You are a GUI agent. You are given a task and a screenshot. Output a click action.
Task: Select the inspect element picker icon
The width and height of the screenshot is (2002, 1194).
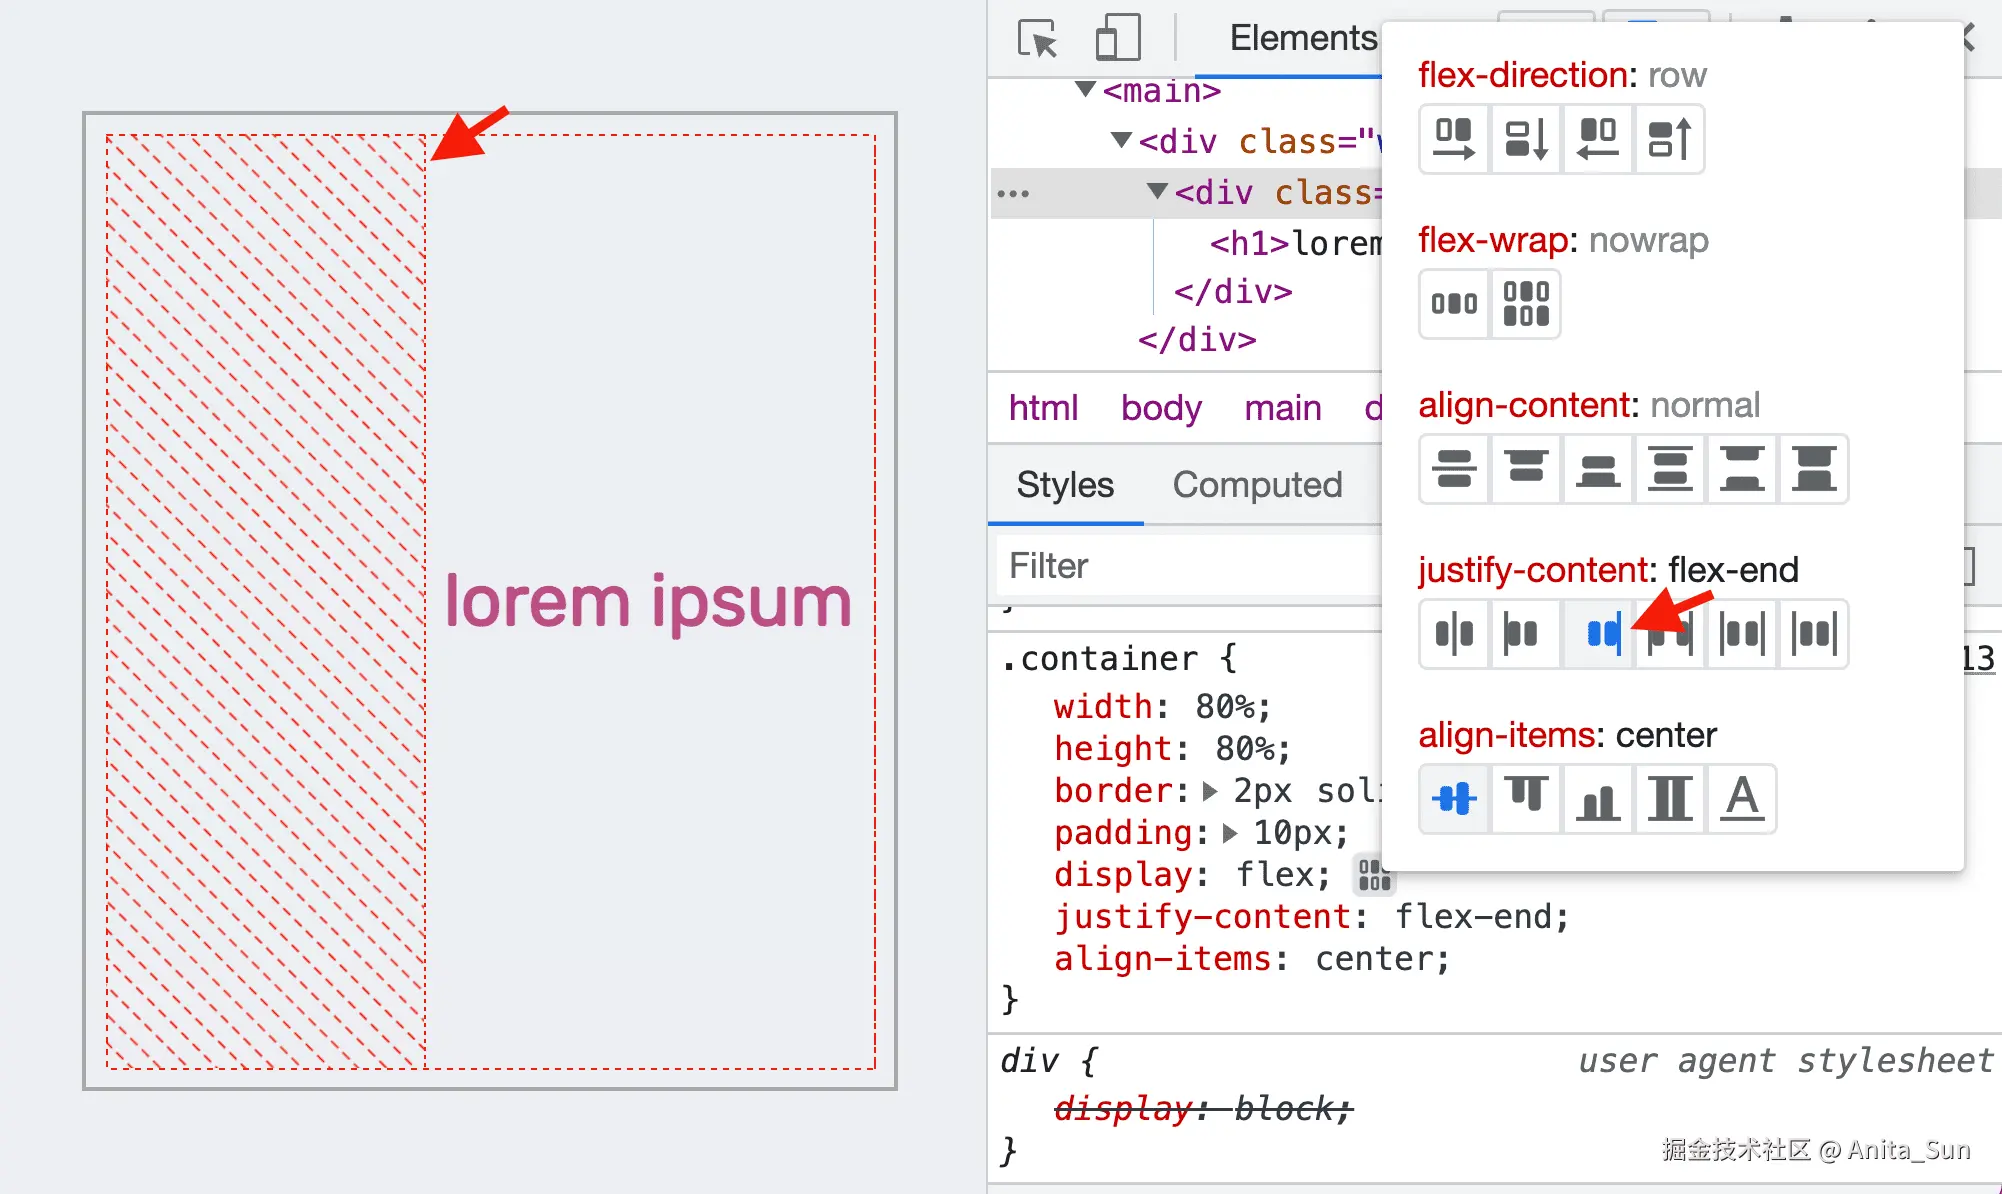(1037, 40)
